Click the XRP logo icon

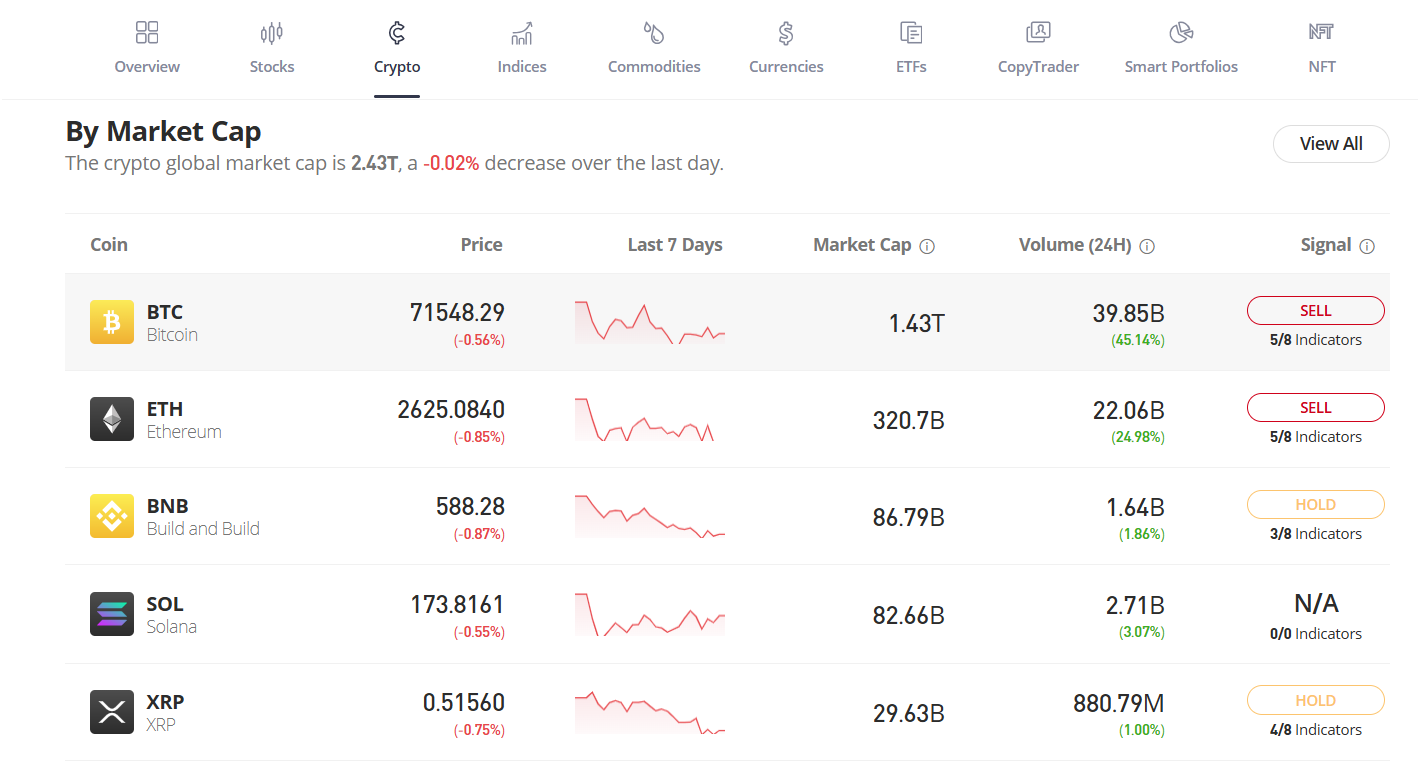coord(112,712)
